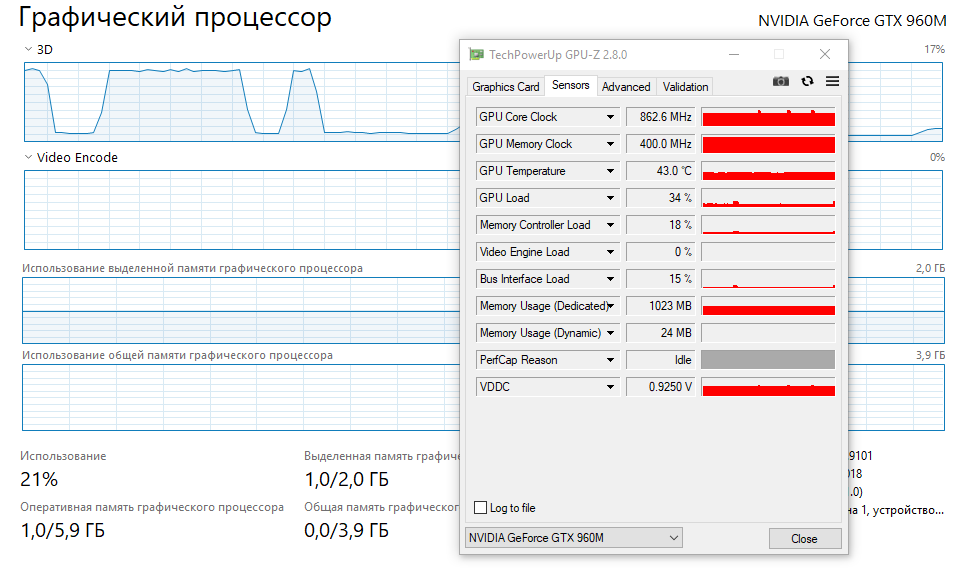Switch to the Graphics Card tab

(505, 87)
